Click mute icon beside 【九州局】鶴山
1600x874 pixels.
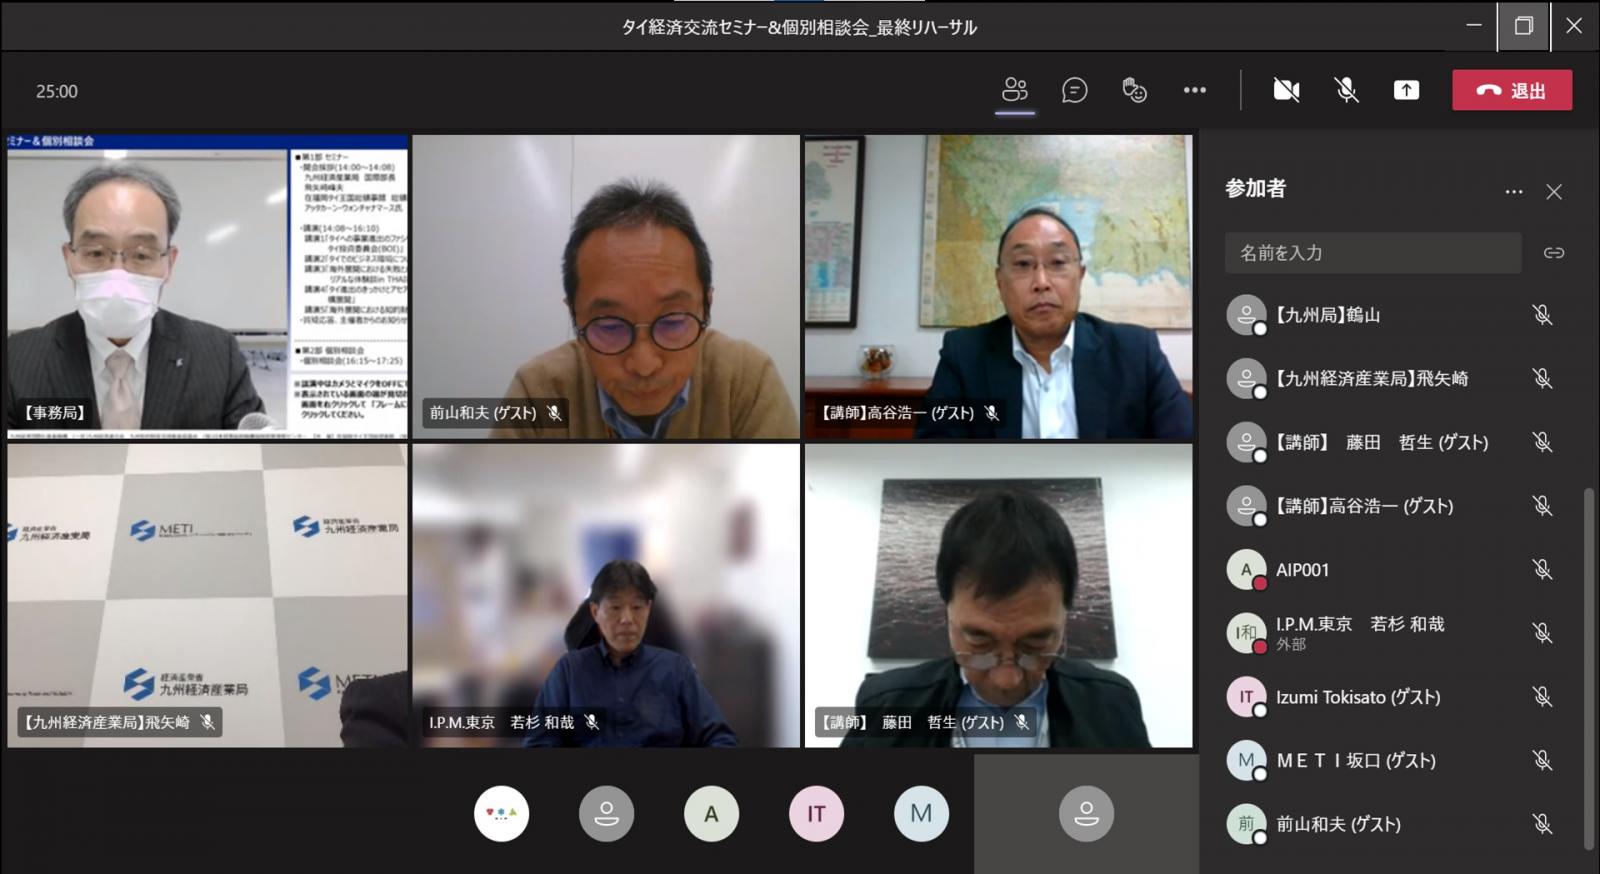pyautogui.click(x=1542, y=315)
